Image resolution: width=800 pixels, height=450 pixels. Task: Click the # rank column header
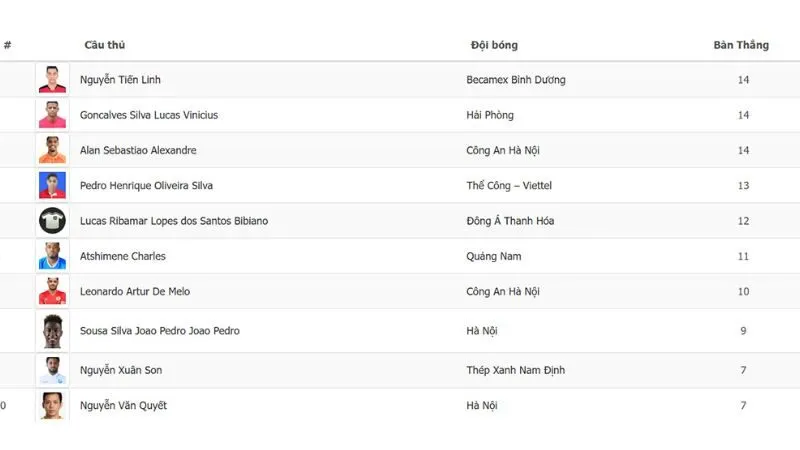7,45
